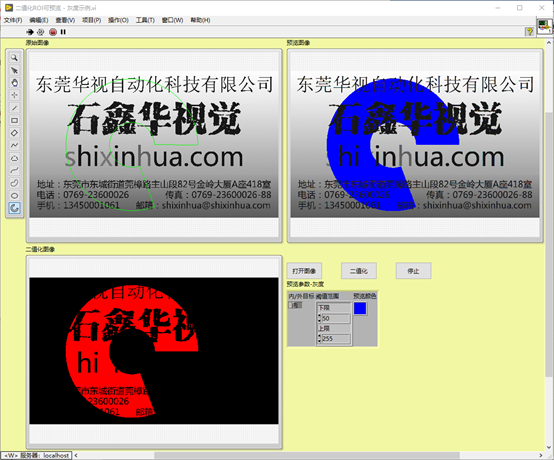Increment the 上限 threshold value
Screen dimensions: 554x460
(319, 337)
